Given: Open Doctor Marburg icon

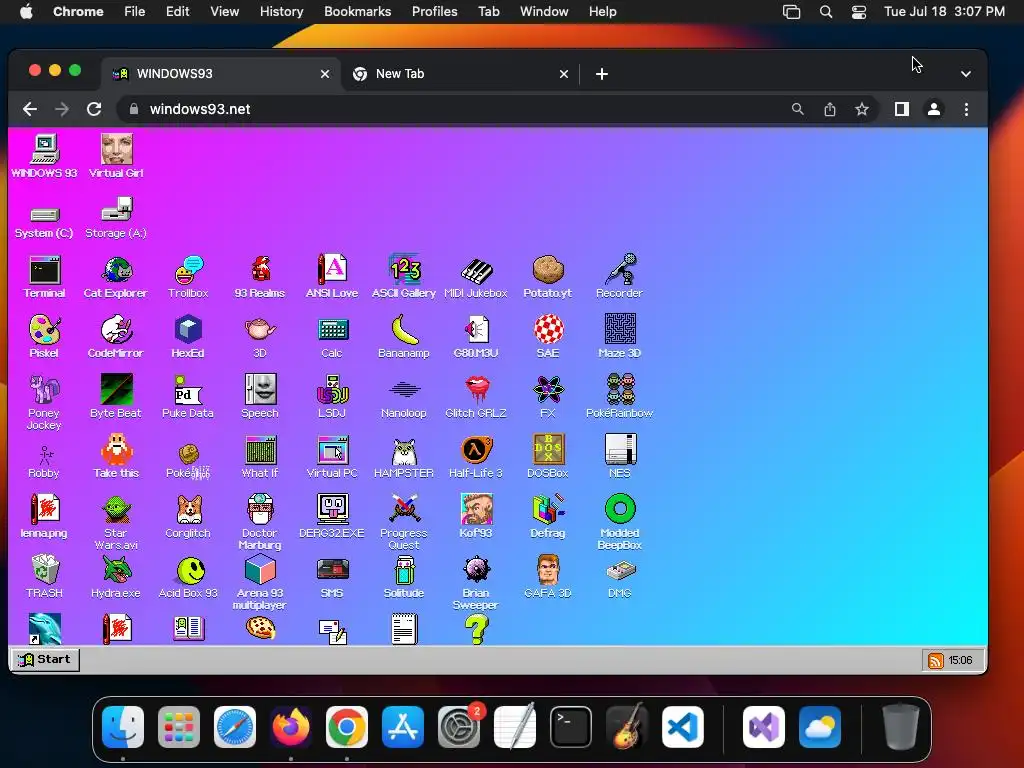Looking at the screenshot, I should click(260, 523).
